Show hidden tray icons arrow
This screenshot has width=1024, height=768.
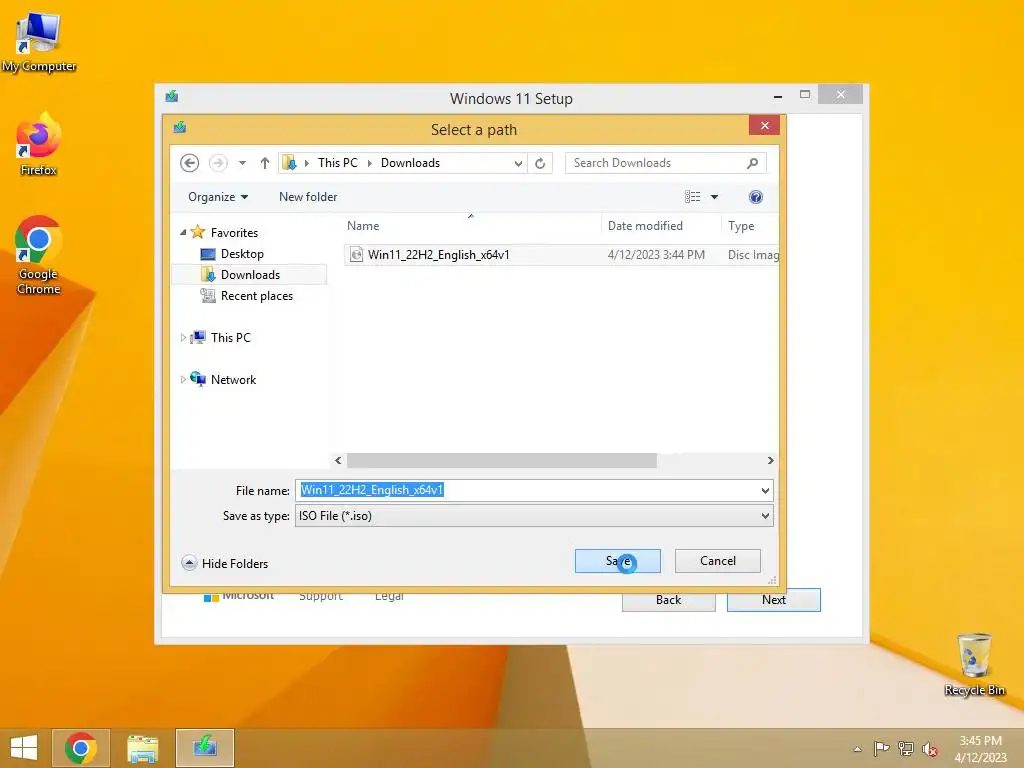click(857, 749)
